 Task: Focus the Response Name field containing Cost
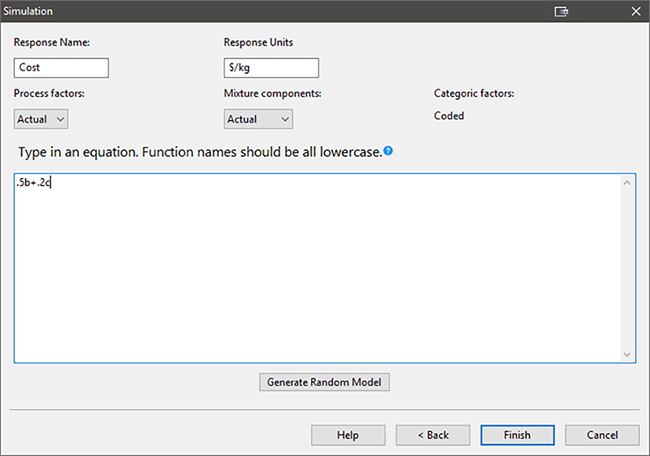(x=61, y=68)
